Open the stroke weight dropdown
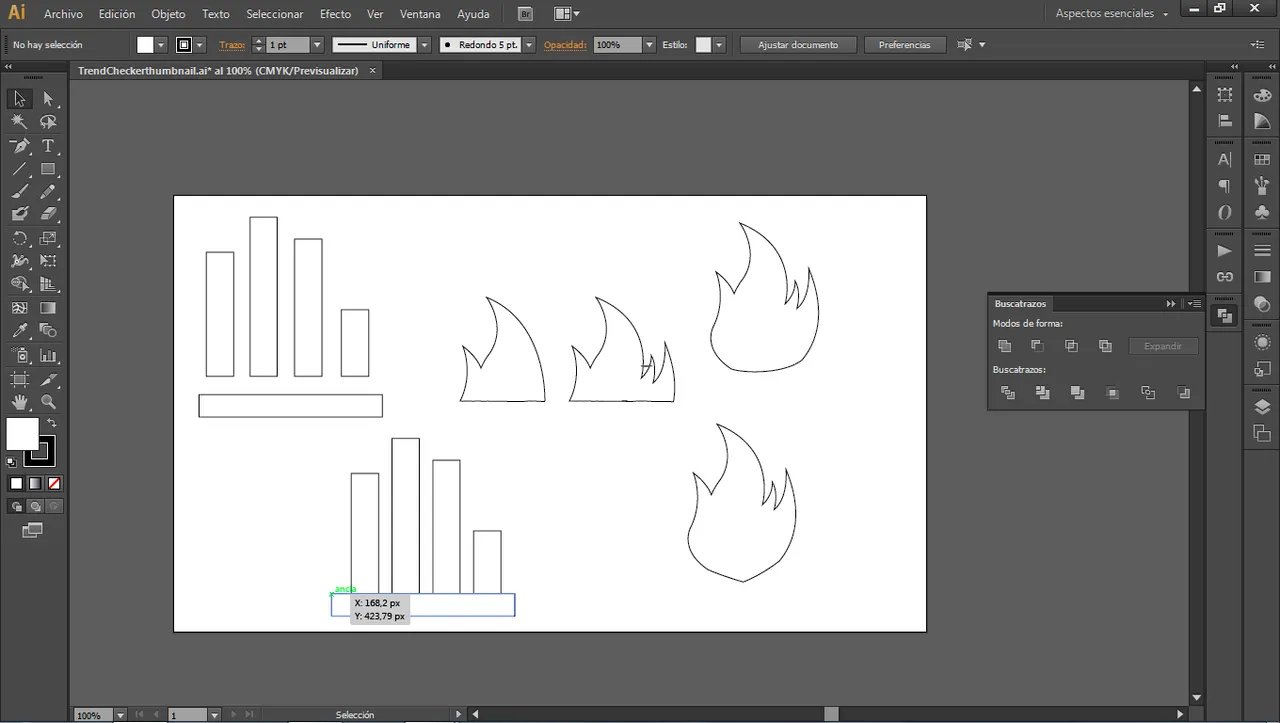Image resolution: width=1280 pixels, height=723 pixels. [x=317, y=45]
